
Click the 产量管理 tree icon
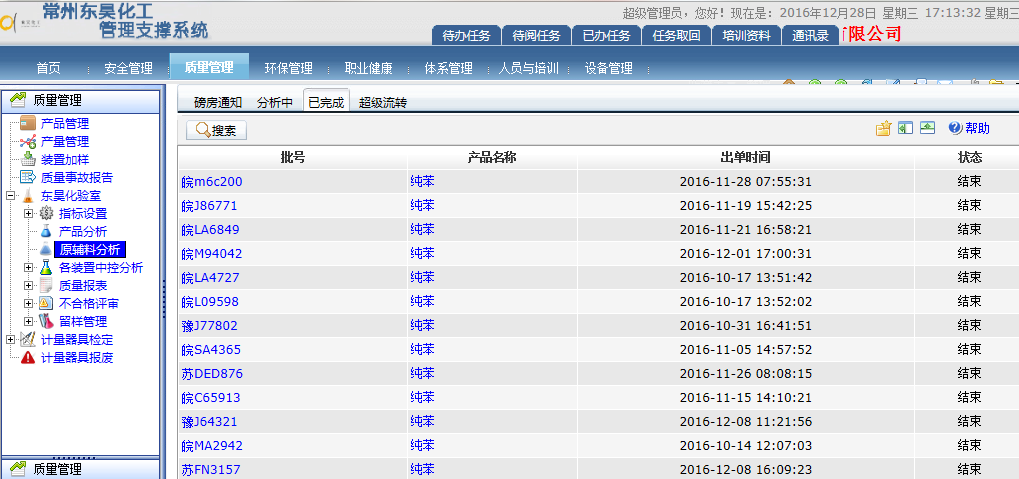pos(28,142)
